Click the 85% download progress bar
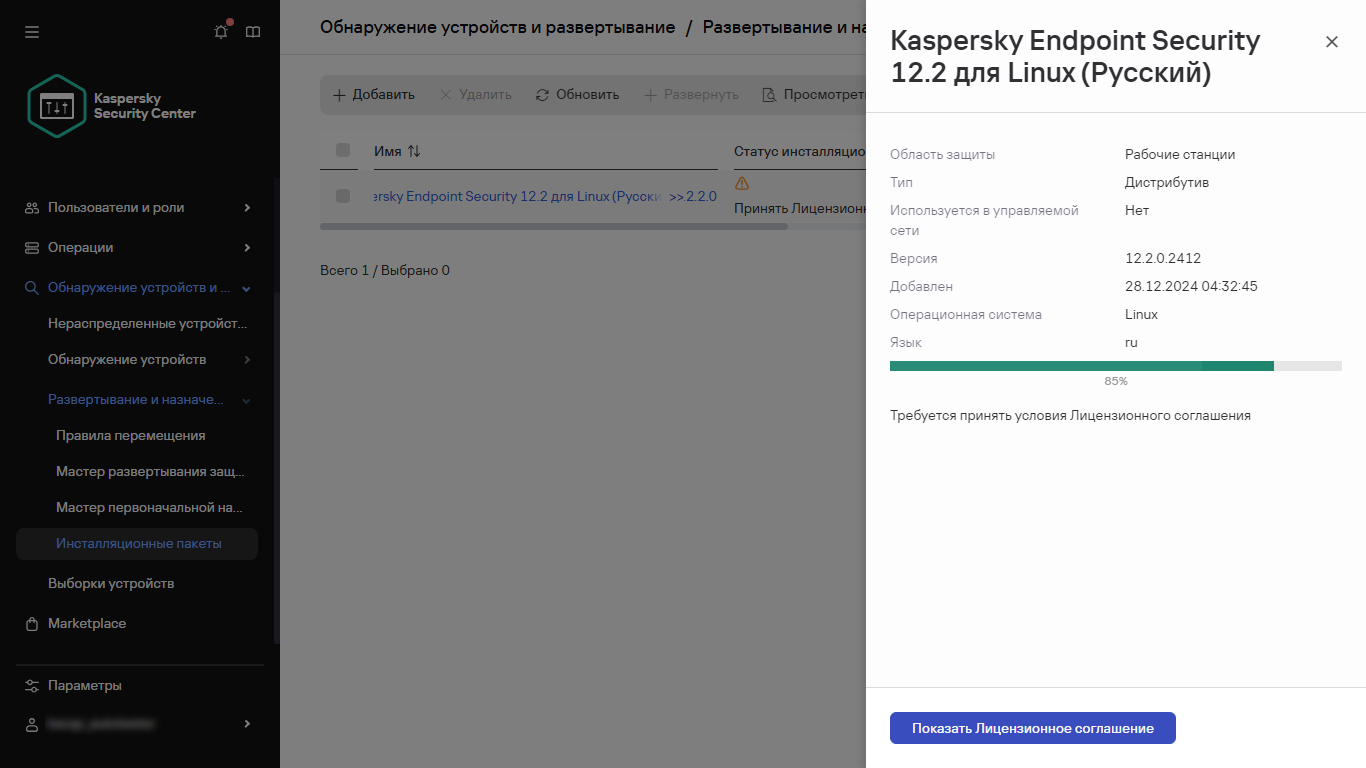 click(1115, 365)
